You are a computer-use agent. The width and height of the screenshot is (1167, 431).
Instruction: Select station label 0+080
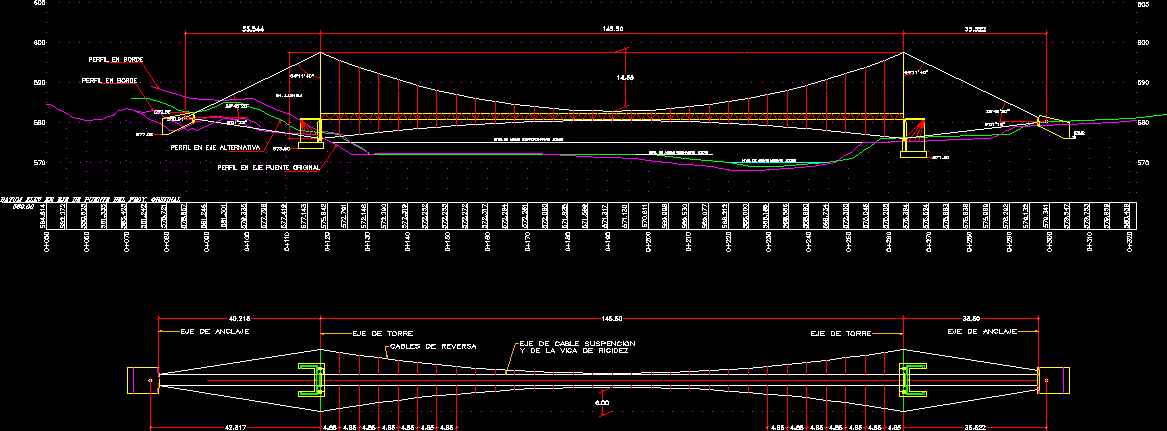tap(167, 243)
